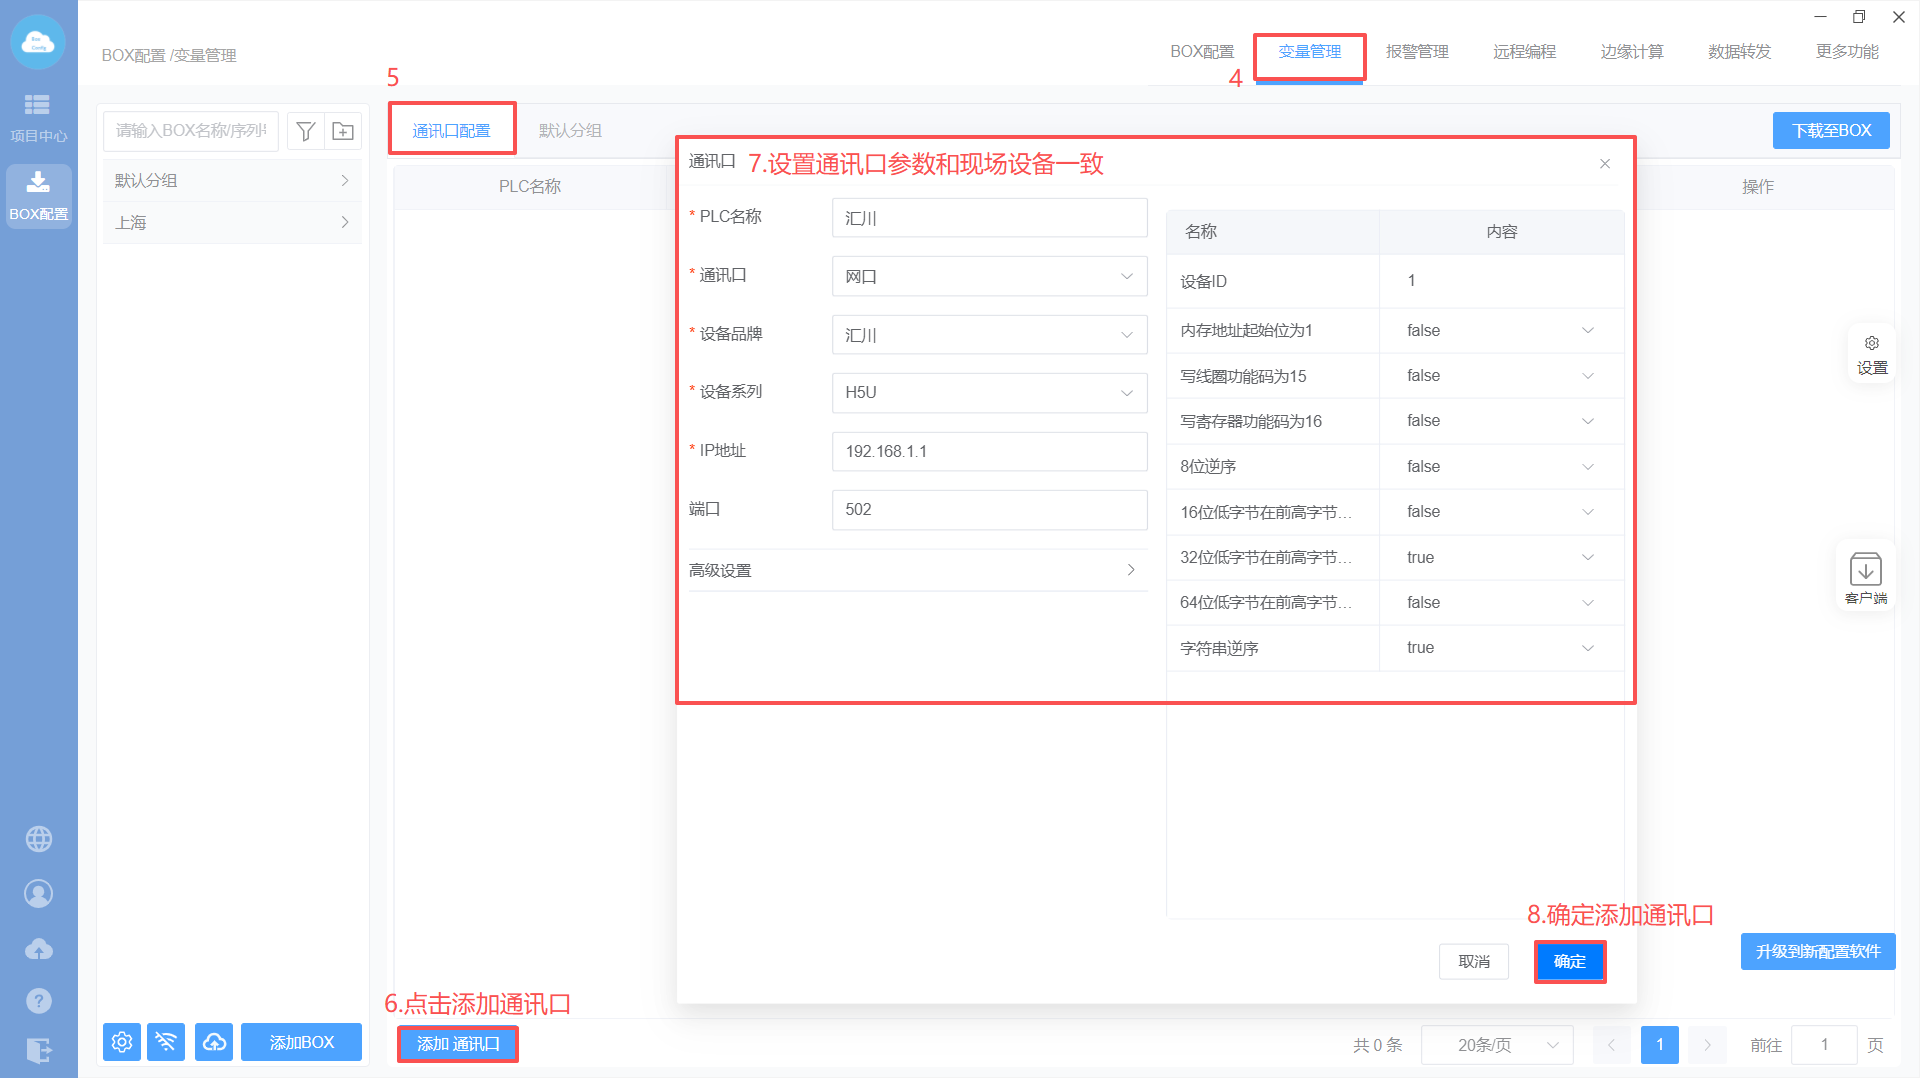1920x1078 pixels.
Task: Click the cloud upload icon button
Action: pos(214,1042)
